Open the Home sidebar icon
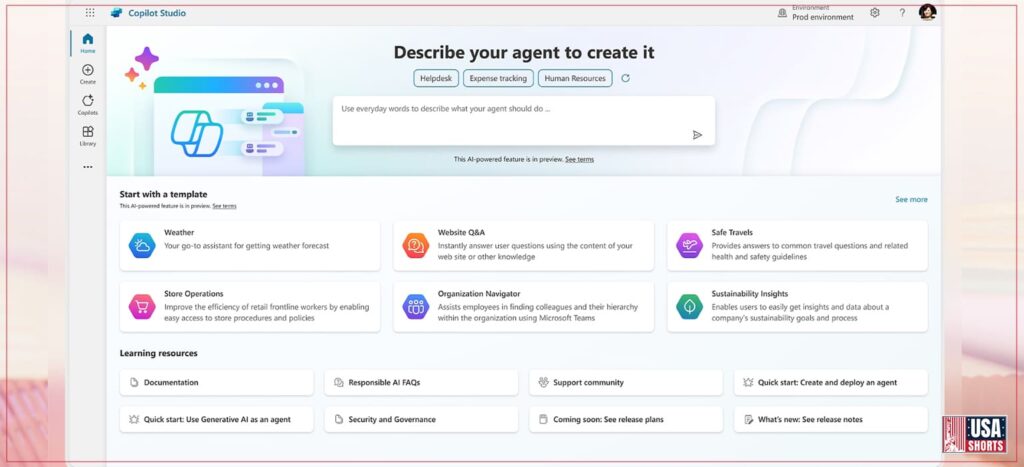 (88, 39)
